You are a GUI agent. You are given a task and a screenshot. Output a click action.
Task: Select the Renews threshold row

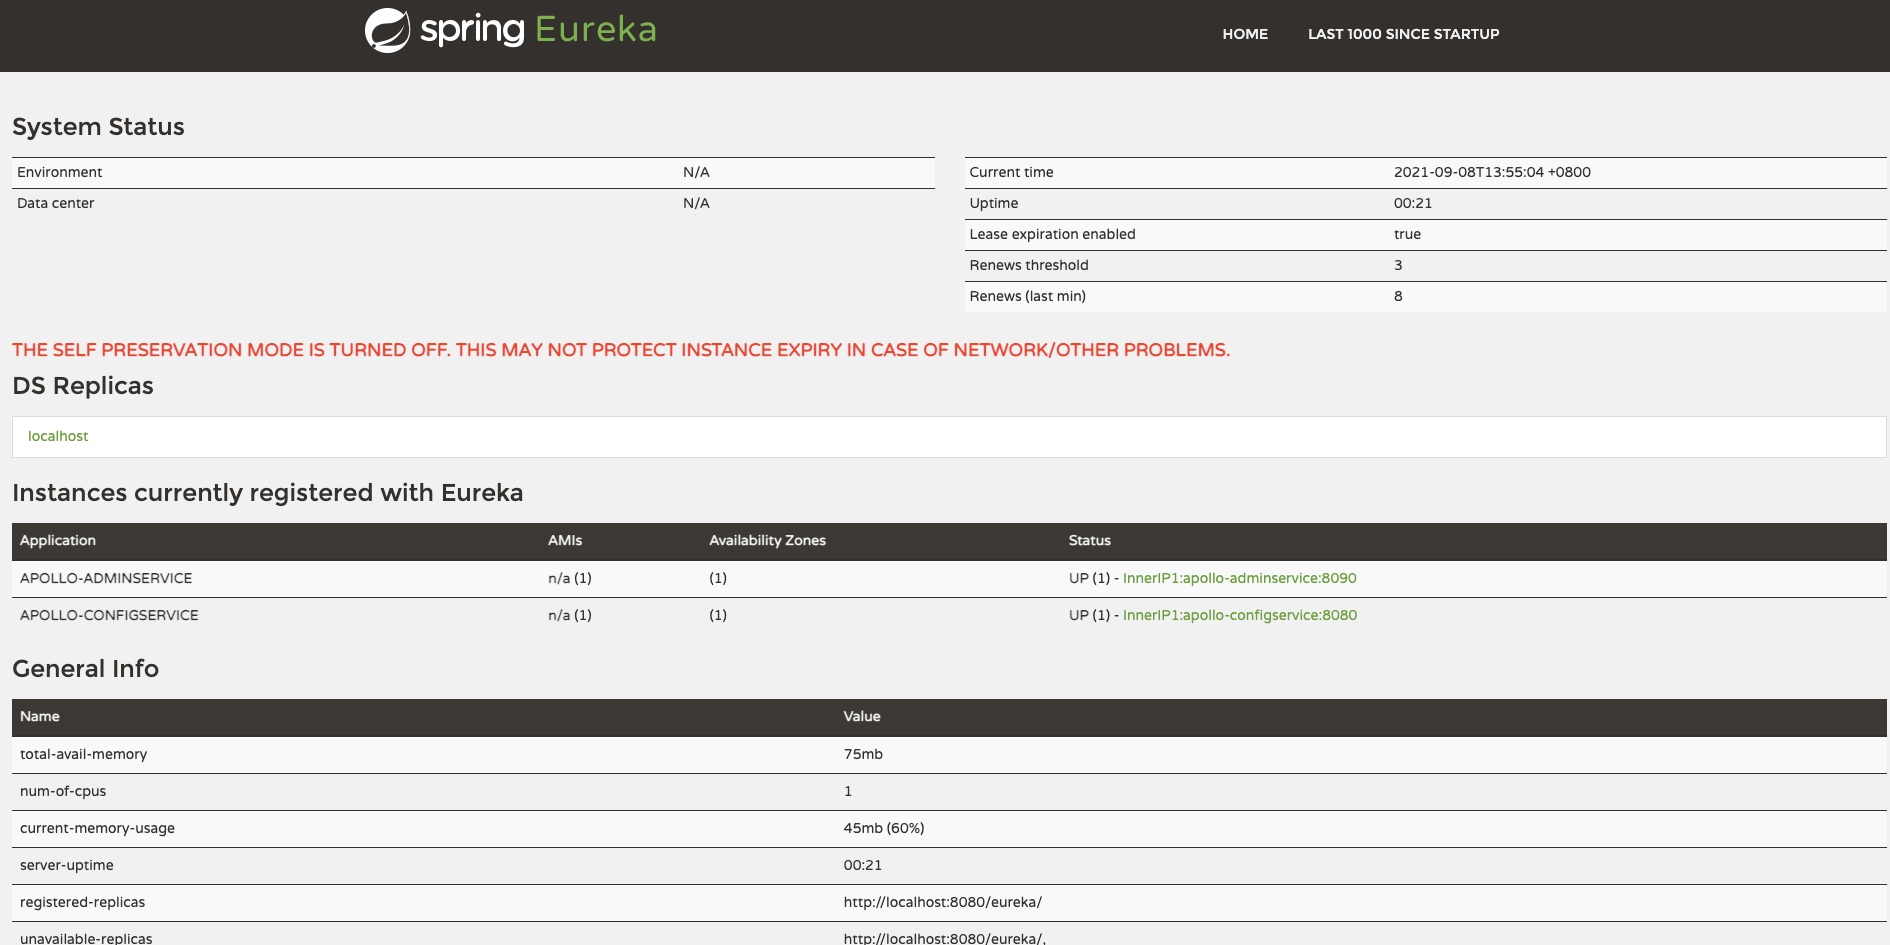point(1029,265)
